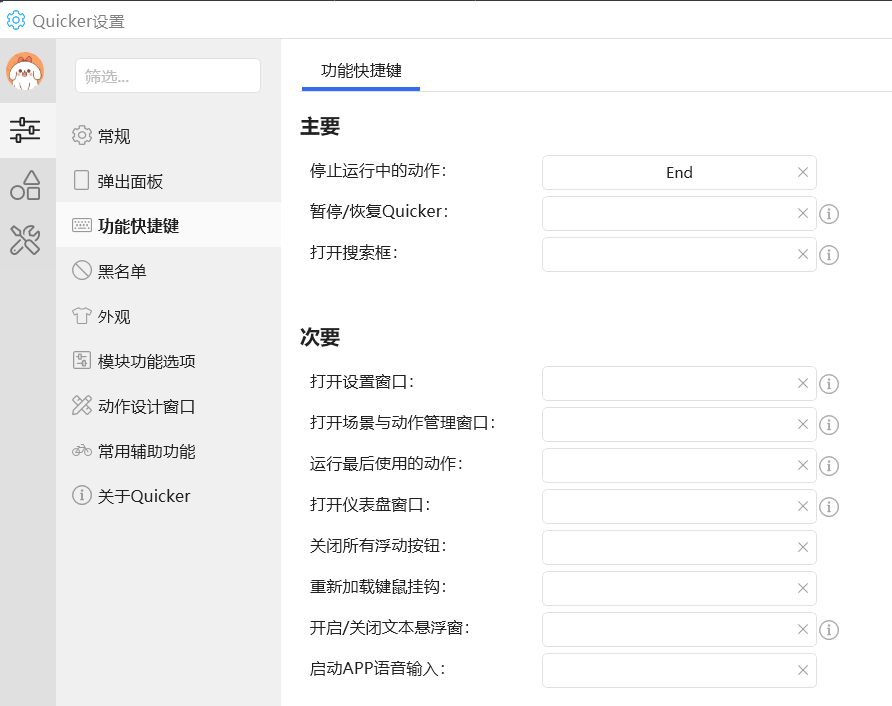The image size is (892, 706).
Task: Show info for 打开设置窗口
Action: 829,384
